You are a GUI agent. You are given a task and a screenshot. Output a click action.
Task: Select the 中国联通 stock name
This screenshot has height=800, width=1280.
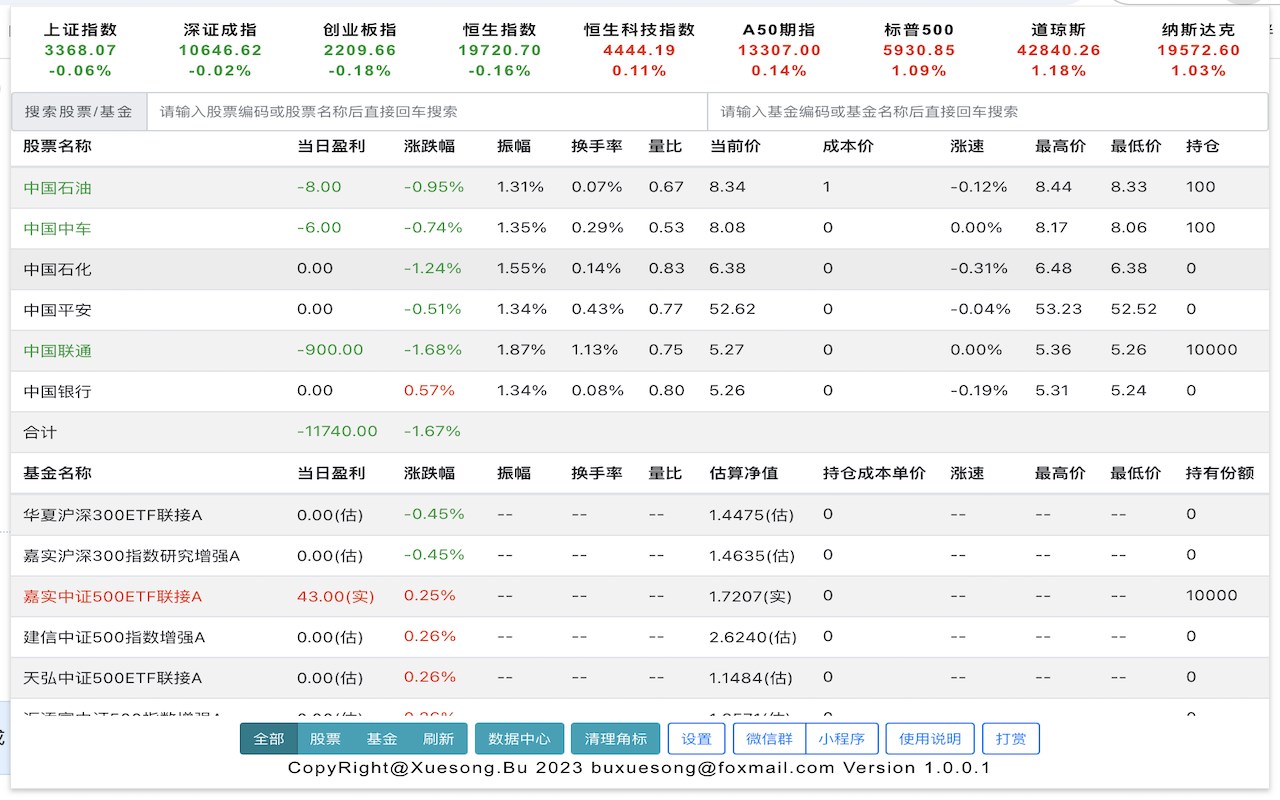[57, 350]
